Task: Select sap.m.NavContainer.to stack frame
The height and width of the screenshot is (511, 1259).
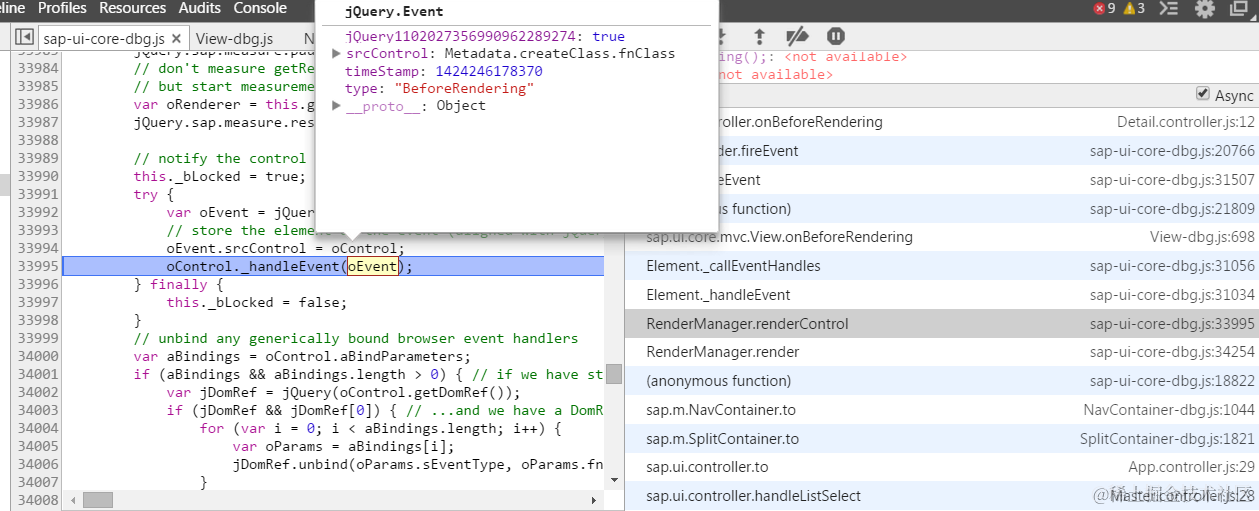Action: pos(941,410)
